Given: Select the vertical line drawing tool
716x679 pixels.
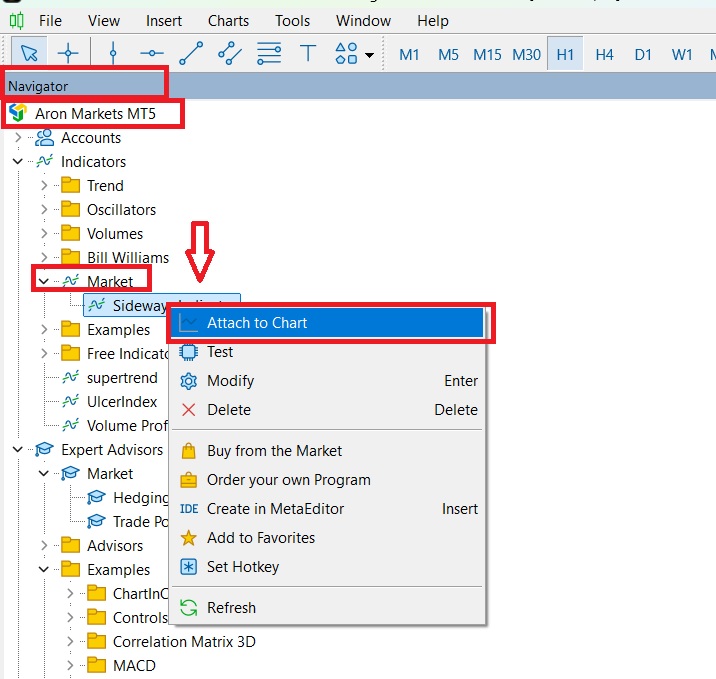Looking at the screenshot, I should pyautogui.click(x=112, y=54).
